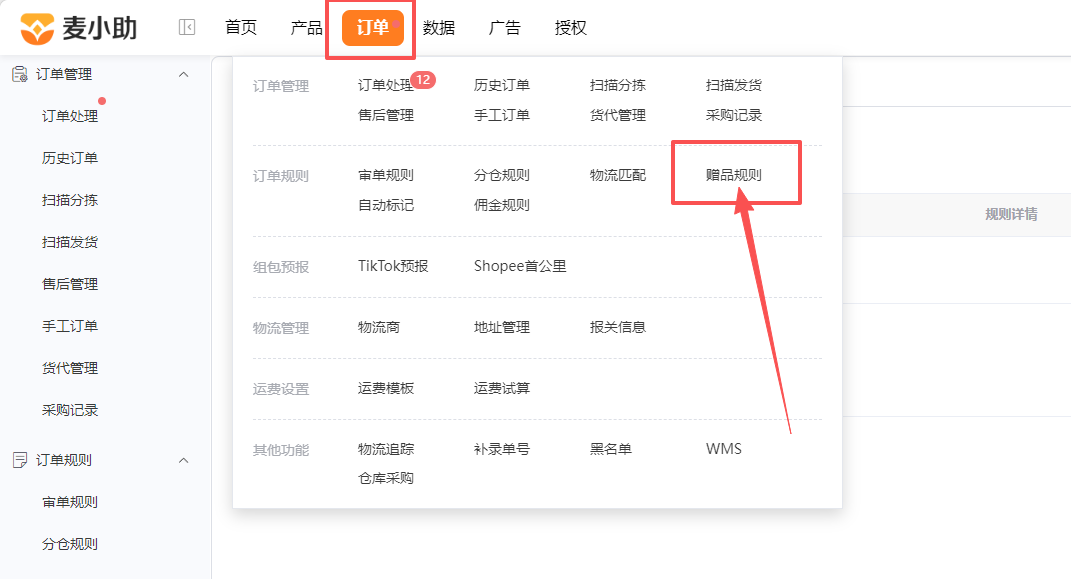
Task: Open 仓库采购
Action: pos(386,479)
